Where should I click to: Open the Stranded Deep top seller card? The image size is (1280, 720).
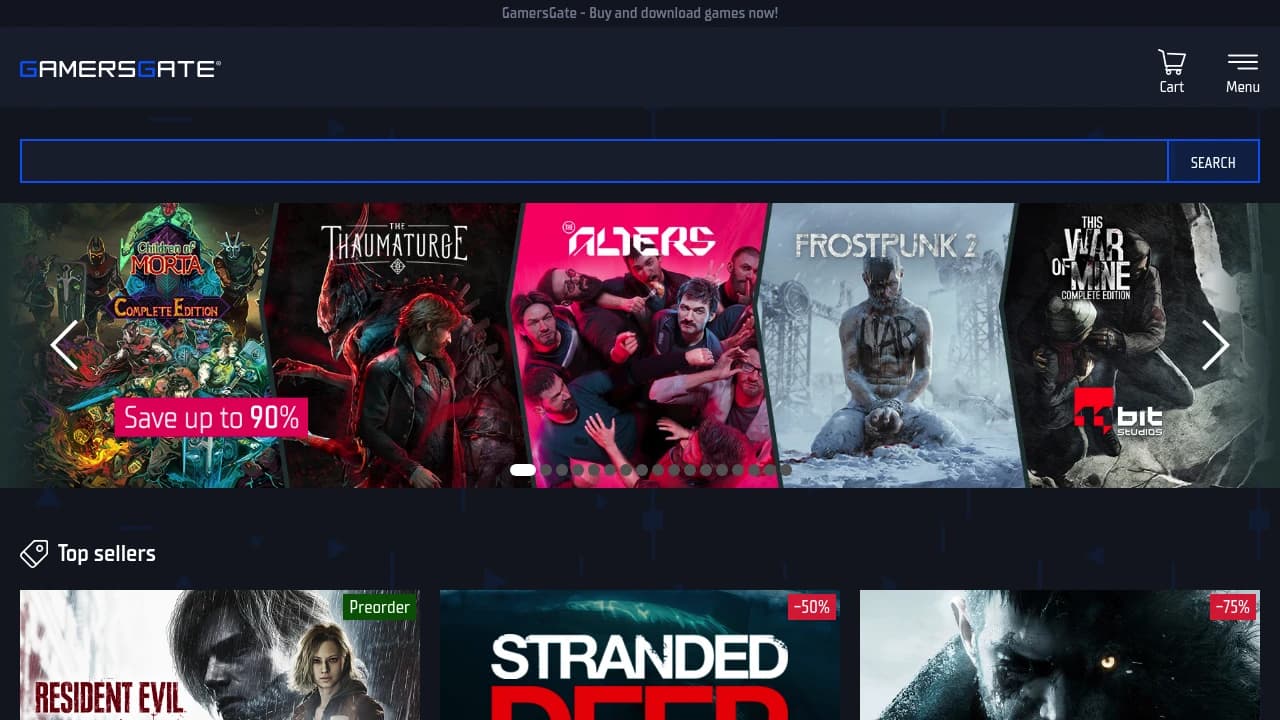point(640,655)
